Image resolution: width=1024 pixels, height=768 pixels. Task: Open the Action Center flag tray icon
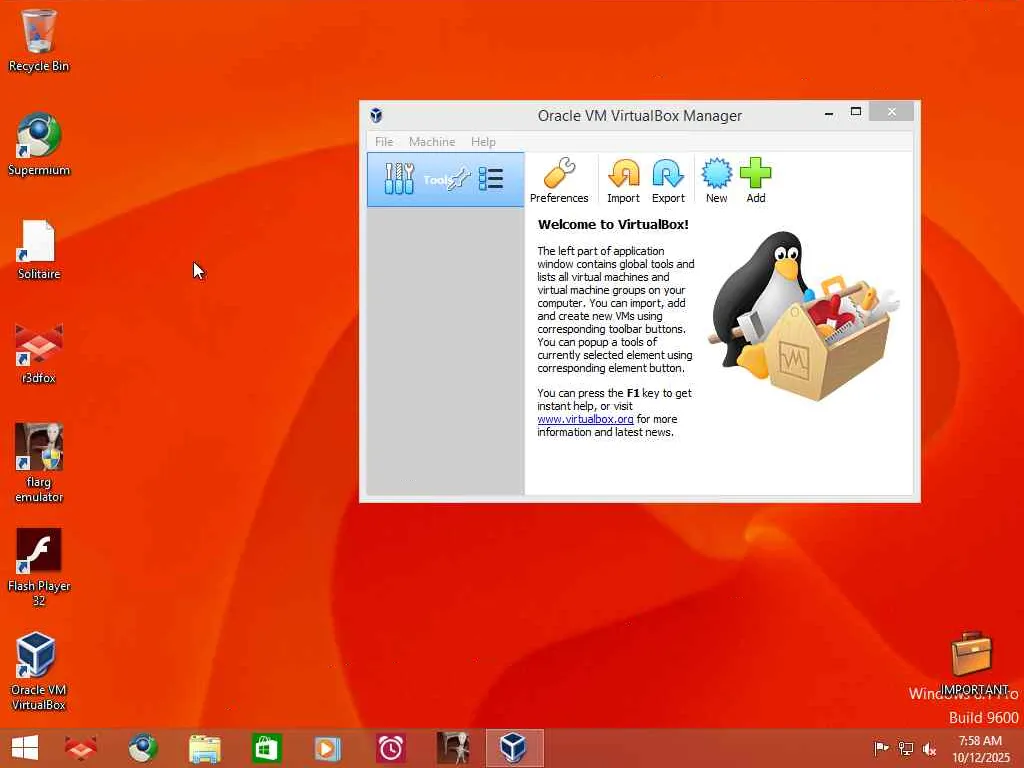click(881, 748)
